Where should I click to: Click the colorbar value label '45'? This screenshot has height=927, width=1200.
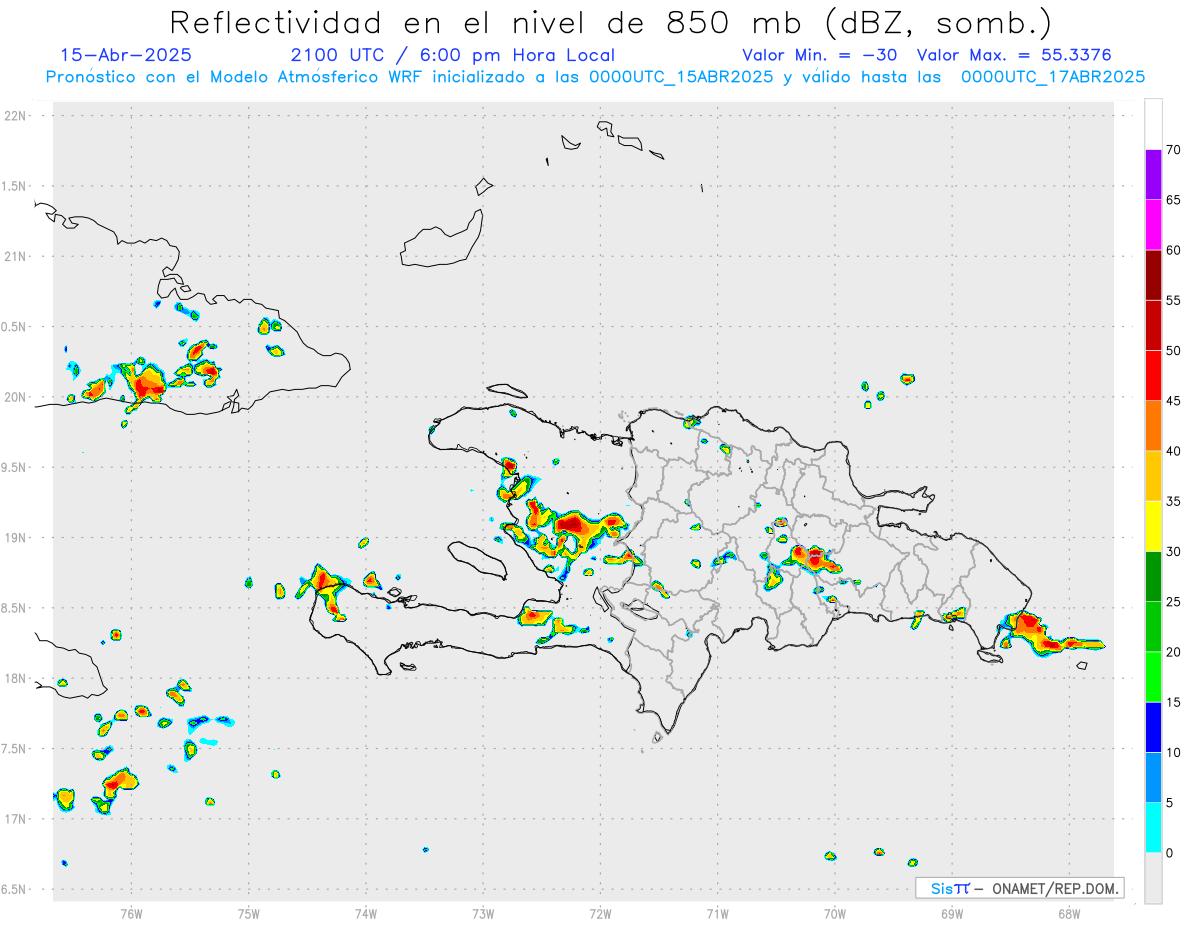[1173, 401]
